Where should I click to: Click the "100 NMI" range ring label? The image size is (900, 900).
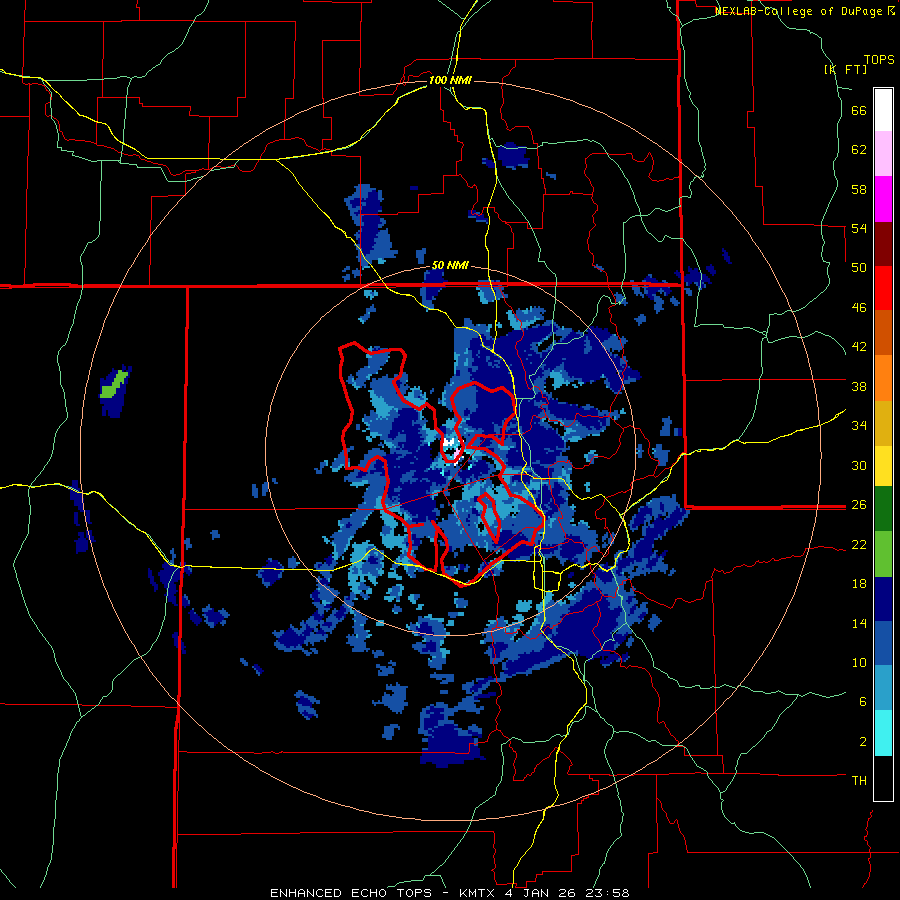click(450, 80)
